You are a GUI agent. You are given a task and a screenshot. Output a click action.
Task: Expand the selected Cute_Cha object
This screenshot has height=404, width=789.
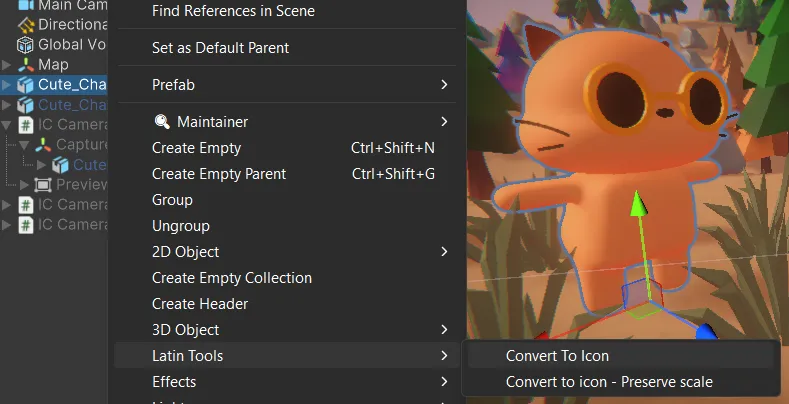(x=7, y=85)
